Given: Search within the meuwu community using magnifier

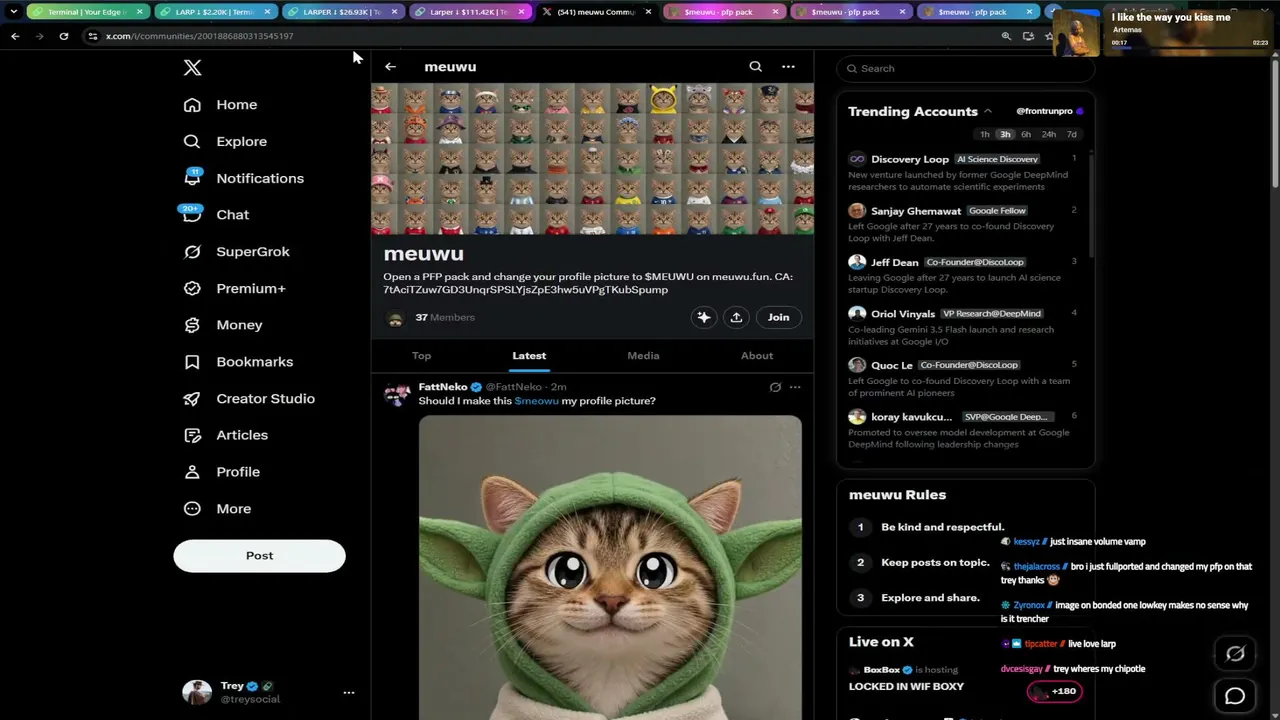Looking at the screenshot, I should click(x=756, y=67).
